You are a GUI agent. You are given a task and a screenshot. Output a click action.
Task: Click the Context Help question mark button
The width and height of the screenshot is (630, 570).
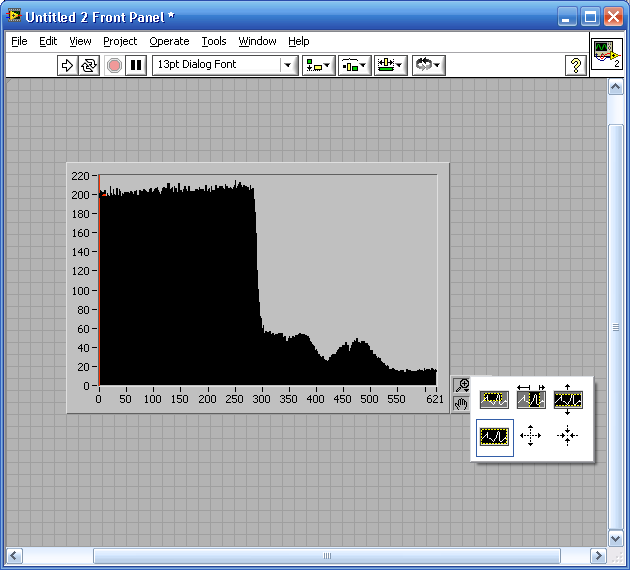pyautogui.click(x=575, y=65)
